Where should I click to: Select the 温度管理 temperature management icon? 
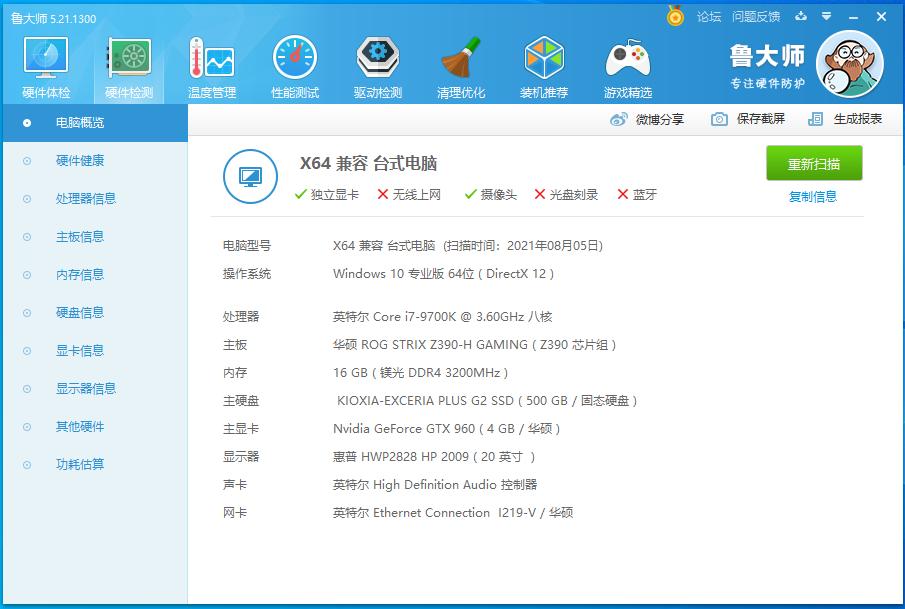[213, 65]
